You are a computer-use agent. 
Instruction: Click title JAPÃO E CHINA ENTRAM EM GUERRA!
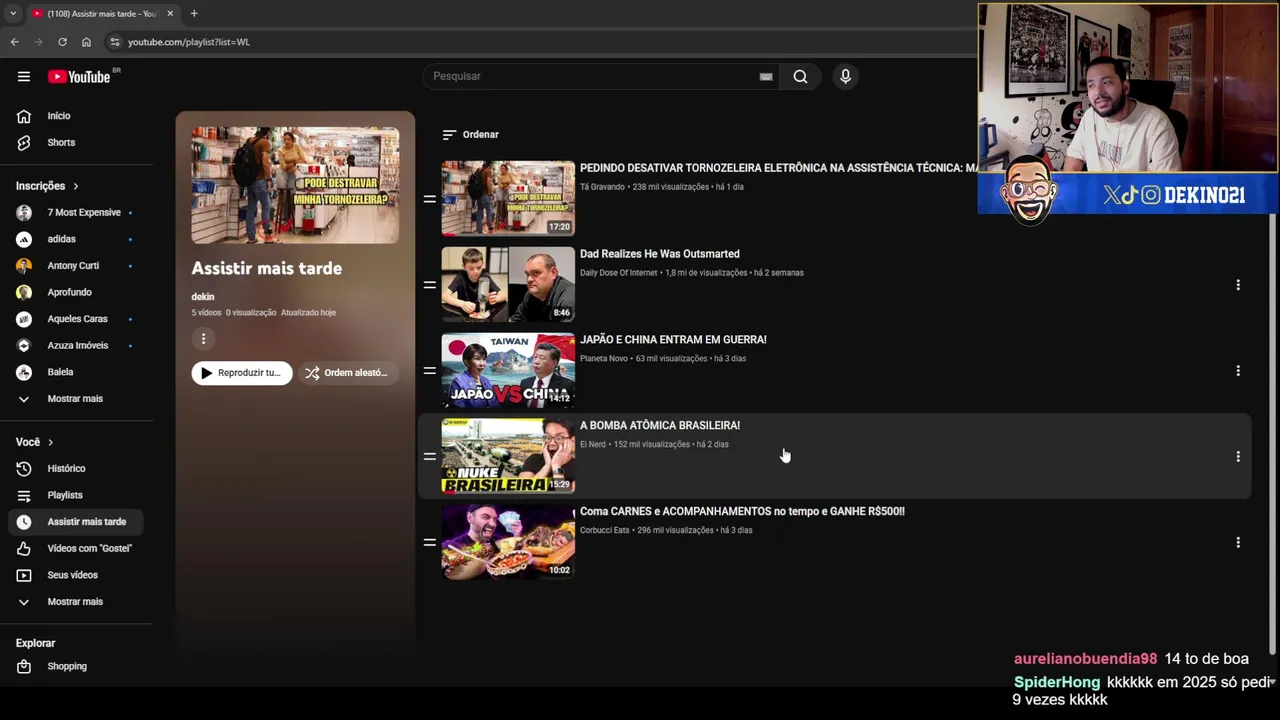(673, 340)
